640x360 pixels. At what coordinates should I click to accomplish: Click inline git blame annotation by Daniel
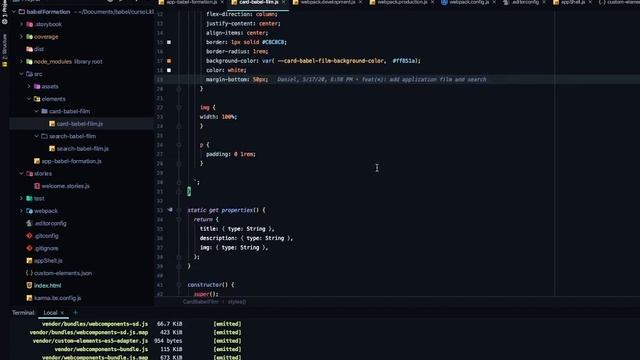coord(382,80)
